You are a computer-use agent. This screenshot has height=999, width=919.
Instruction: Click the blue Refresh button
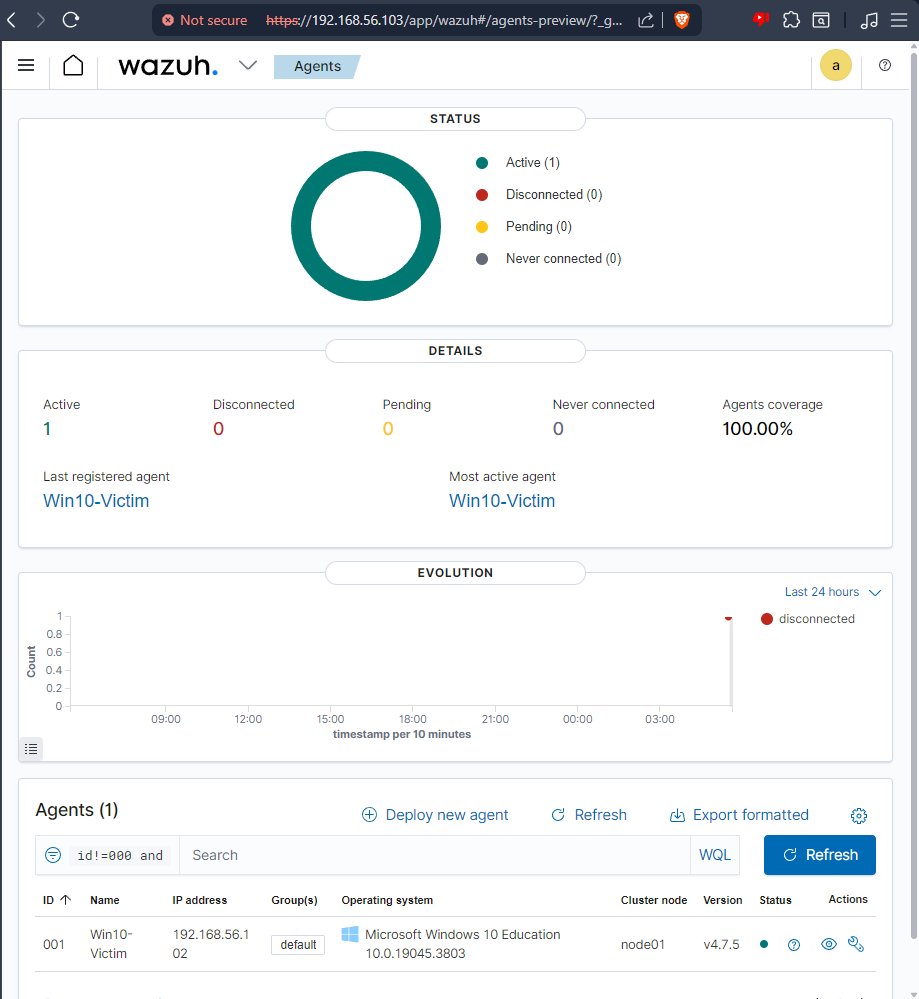820,855
